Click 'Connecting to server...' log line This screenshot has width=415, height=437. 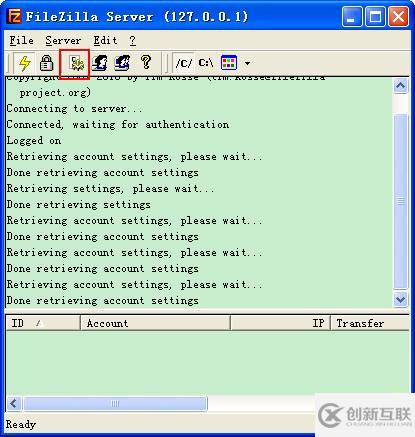point(74,109)
